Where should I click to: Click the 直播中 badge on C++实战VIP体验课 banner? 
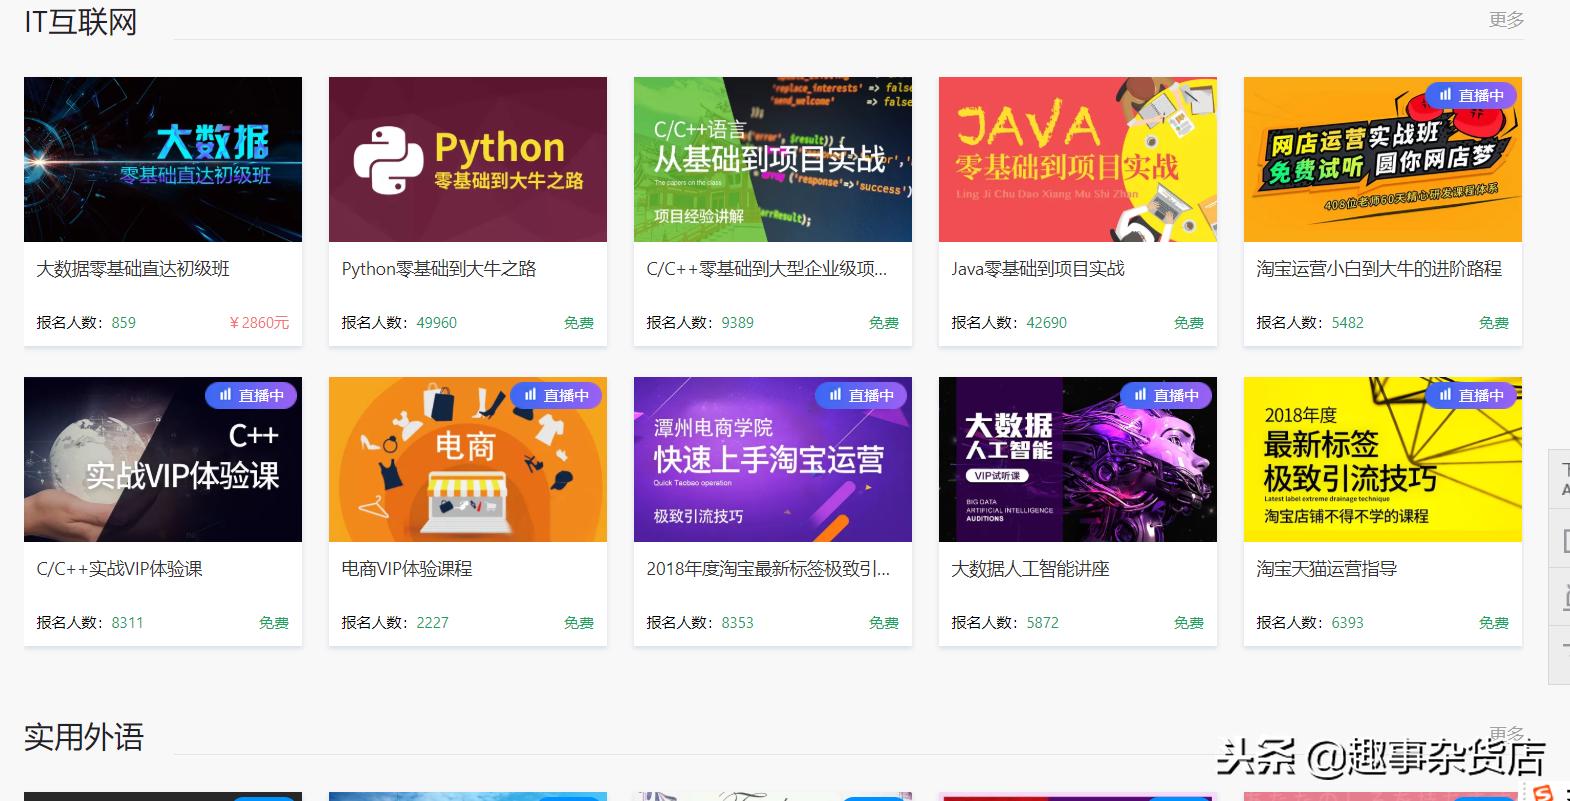250,396
